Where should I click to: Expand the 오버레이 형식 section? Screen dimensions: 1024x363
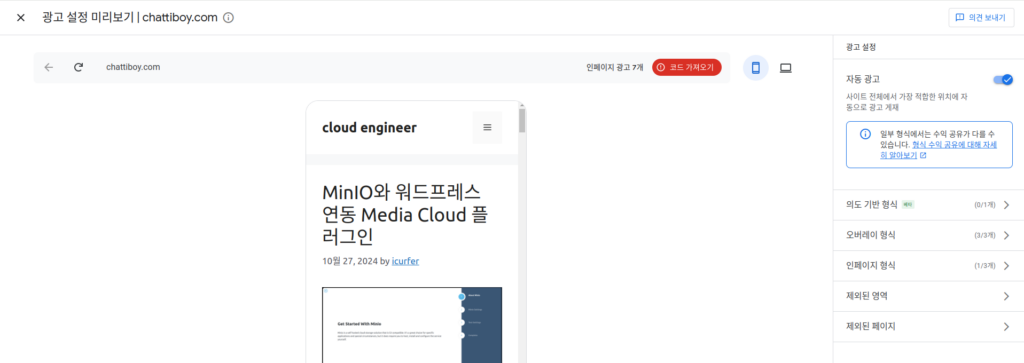point(928,235)
